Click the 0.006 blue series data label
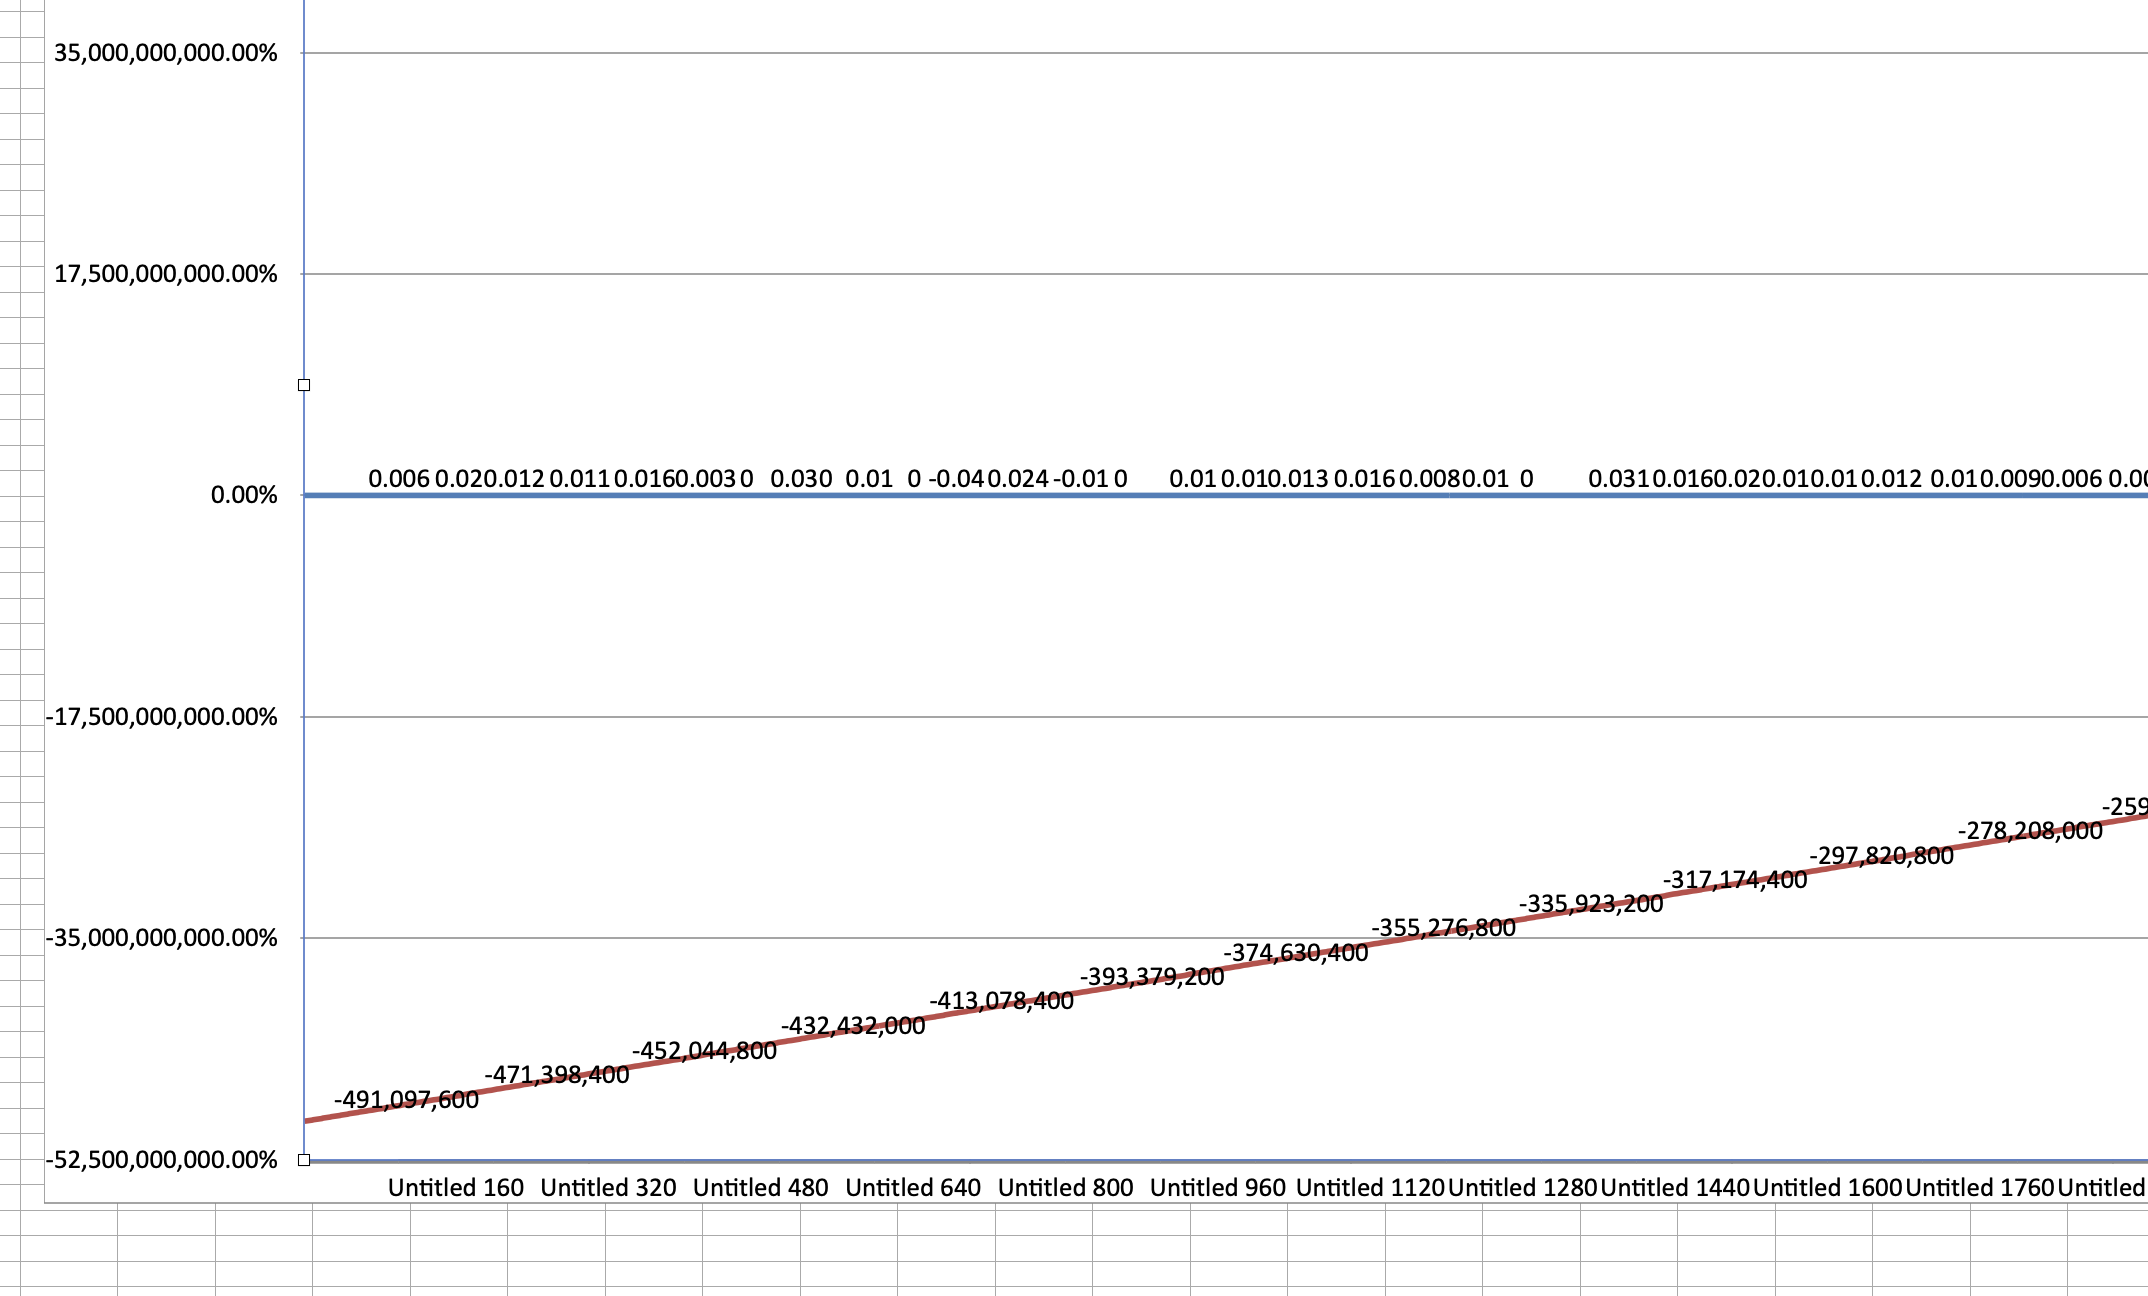The image size is (2148, 1296). [399, 479]
